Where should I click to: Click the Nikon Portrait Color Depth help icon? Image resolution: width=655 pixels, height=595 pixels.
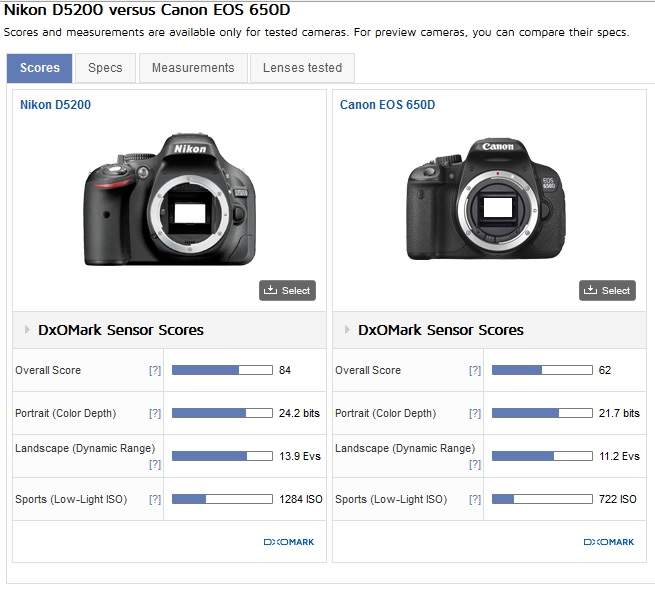point(155,413)
